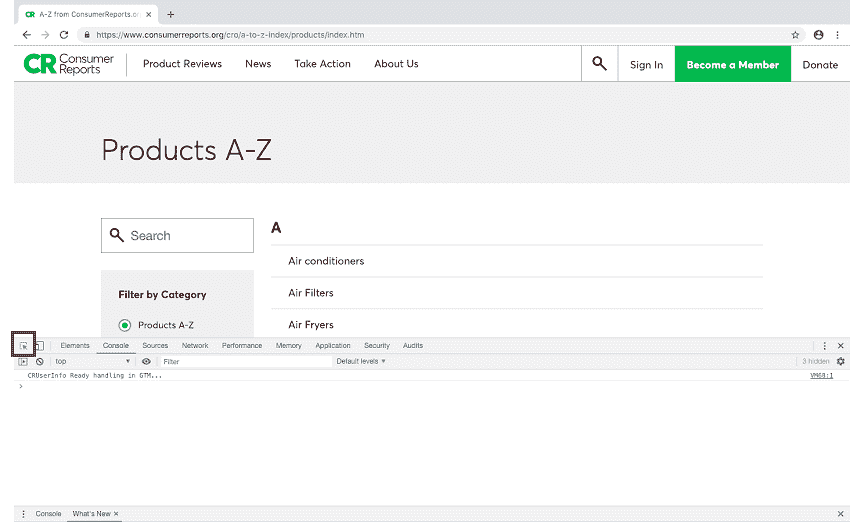The height and width of the screenshot is (522, 850).
Task: Open the Product Reviews navigation menu
Action: coord(182,64)
